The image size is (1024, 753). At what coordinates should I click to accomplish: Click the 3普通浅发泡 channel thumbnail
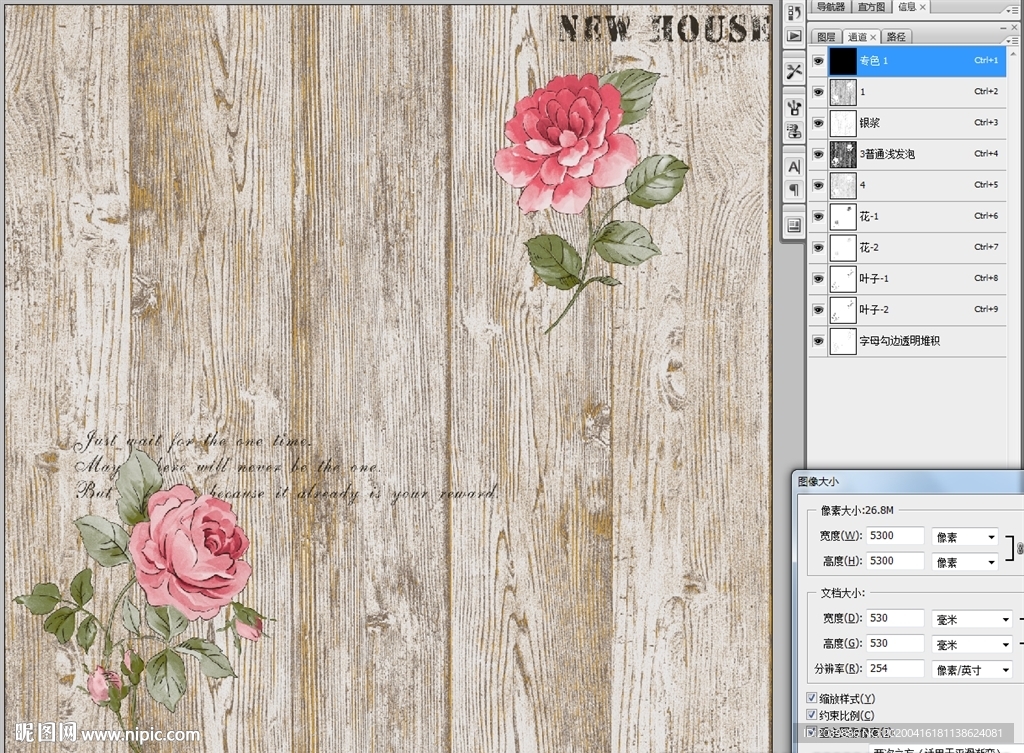click(843, 154)
